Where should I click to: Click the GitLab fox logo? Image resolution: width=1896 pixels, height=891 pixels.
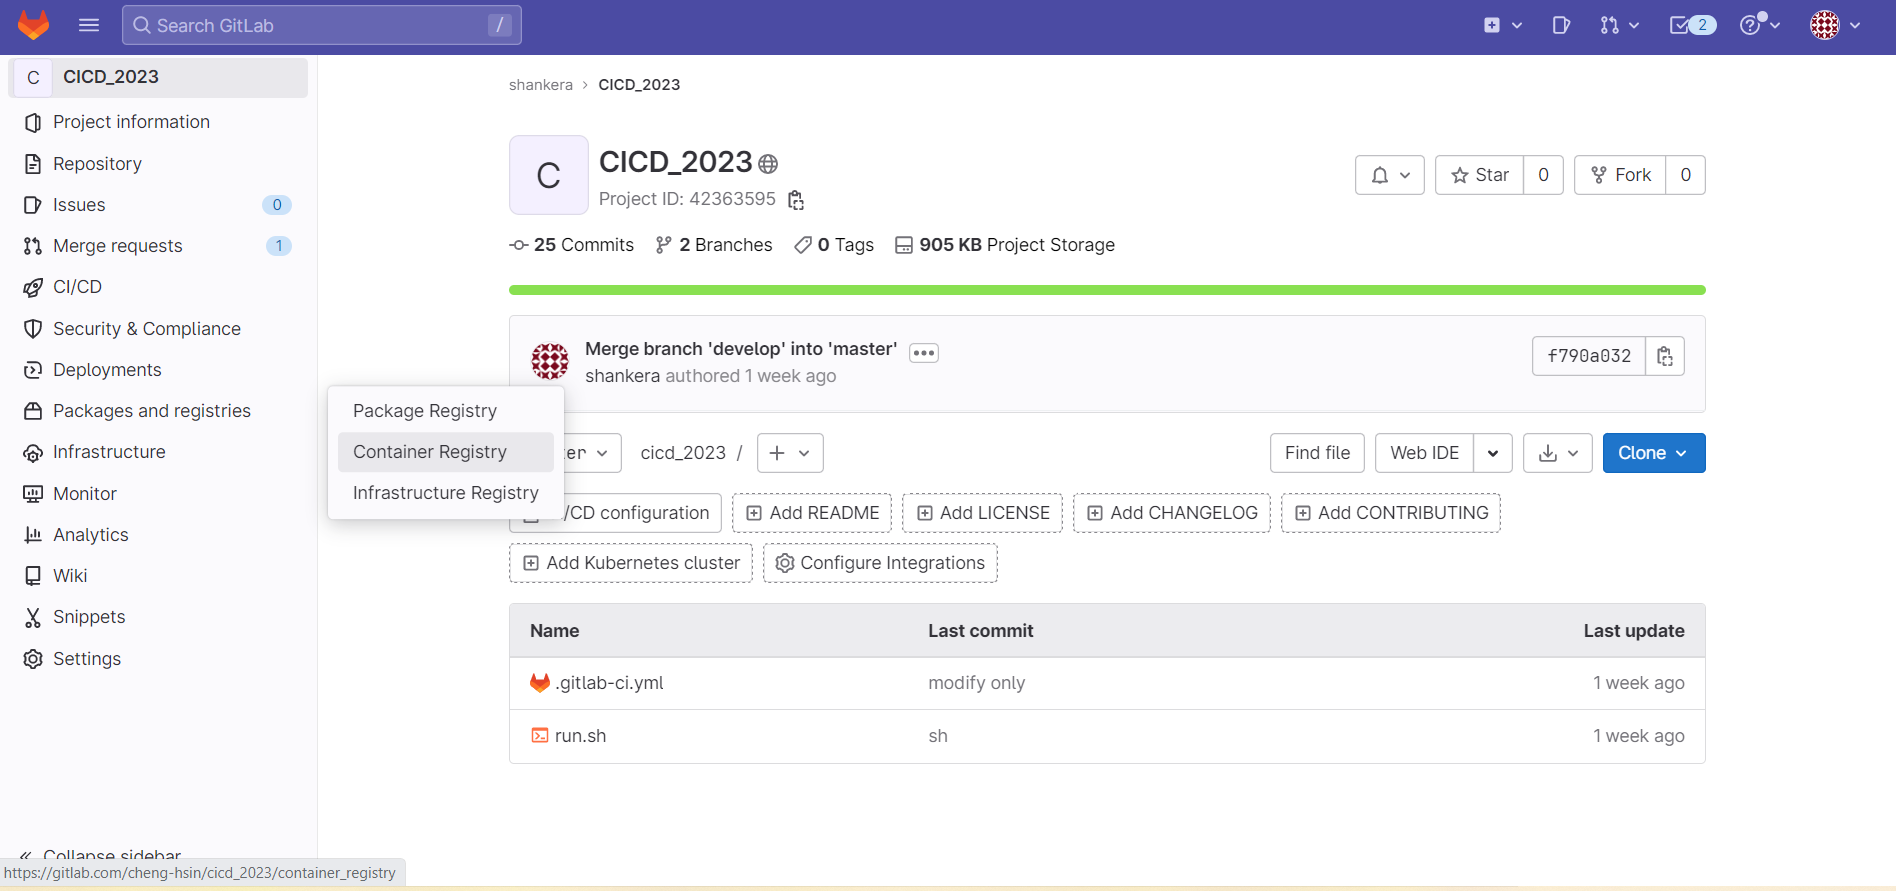click(x=33, y=25)
